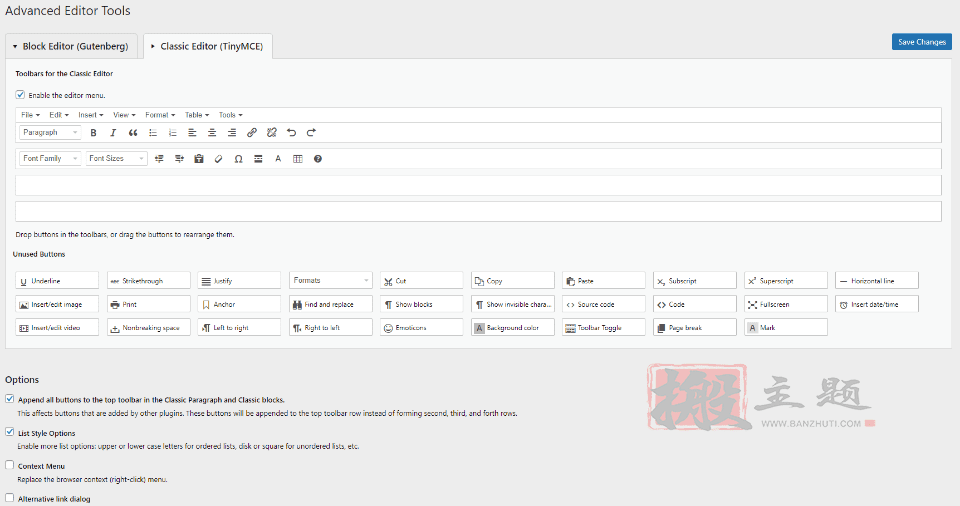Image resolution: width=960 pixels, height=506 pixels.
Task: Select the Underline unused button
Action: pyautogui.click(x=57, y=281)
